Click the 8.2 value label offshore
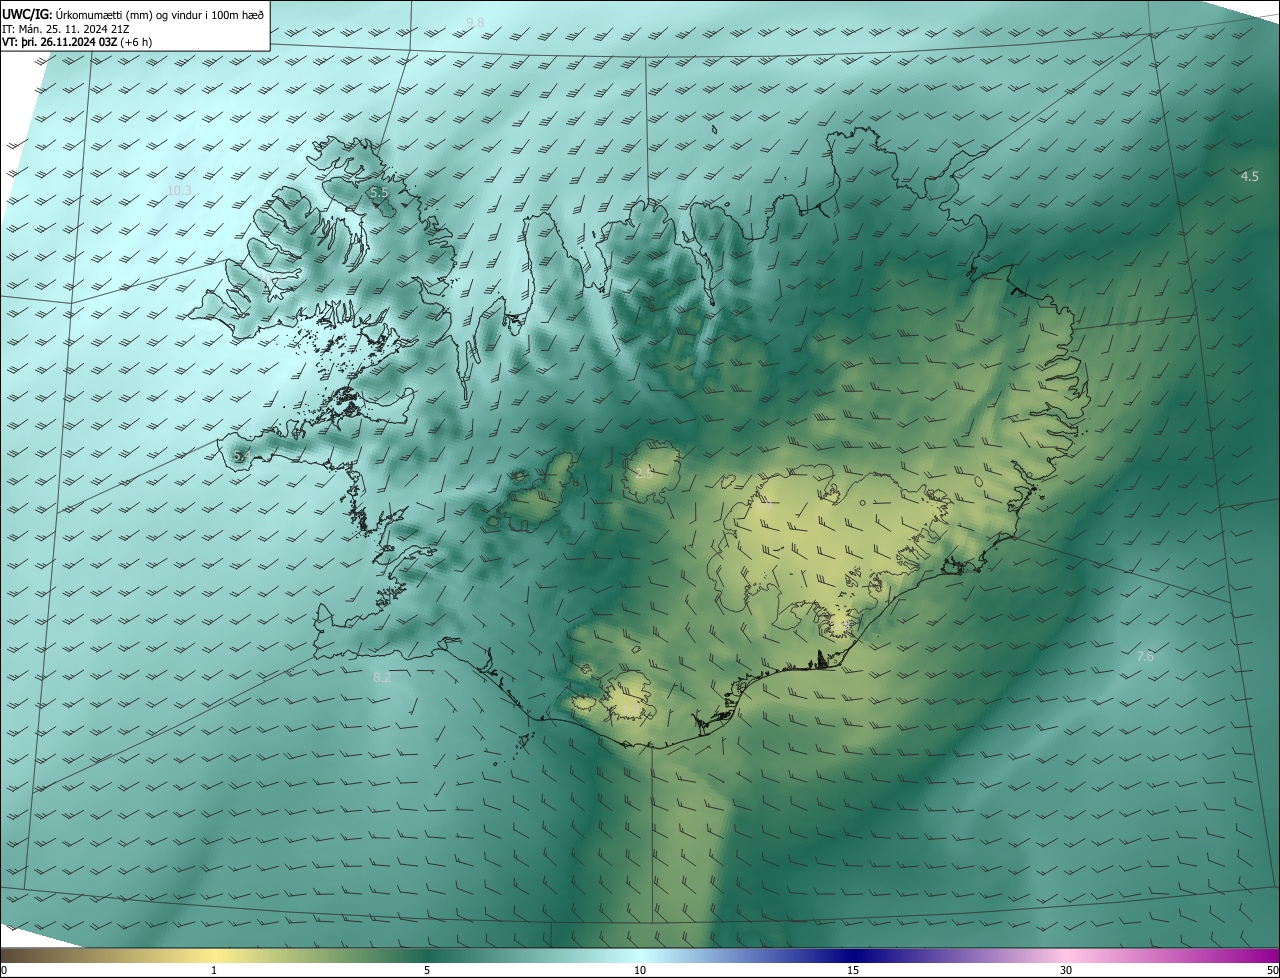1280x978 pixels. (381, 677)
